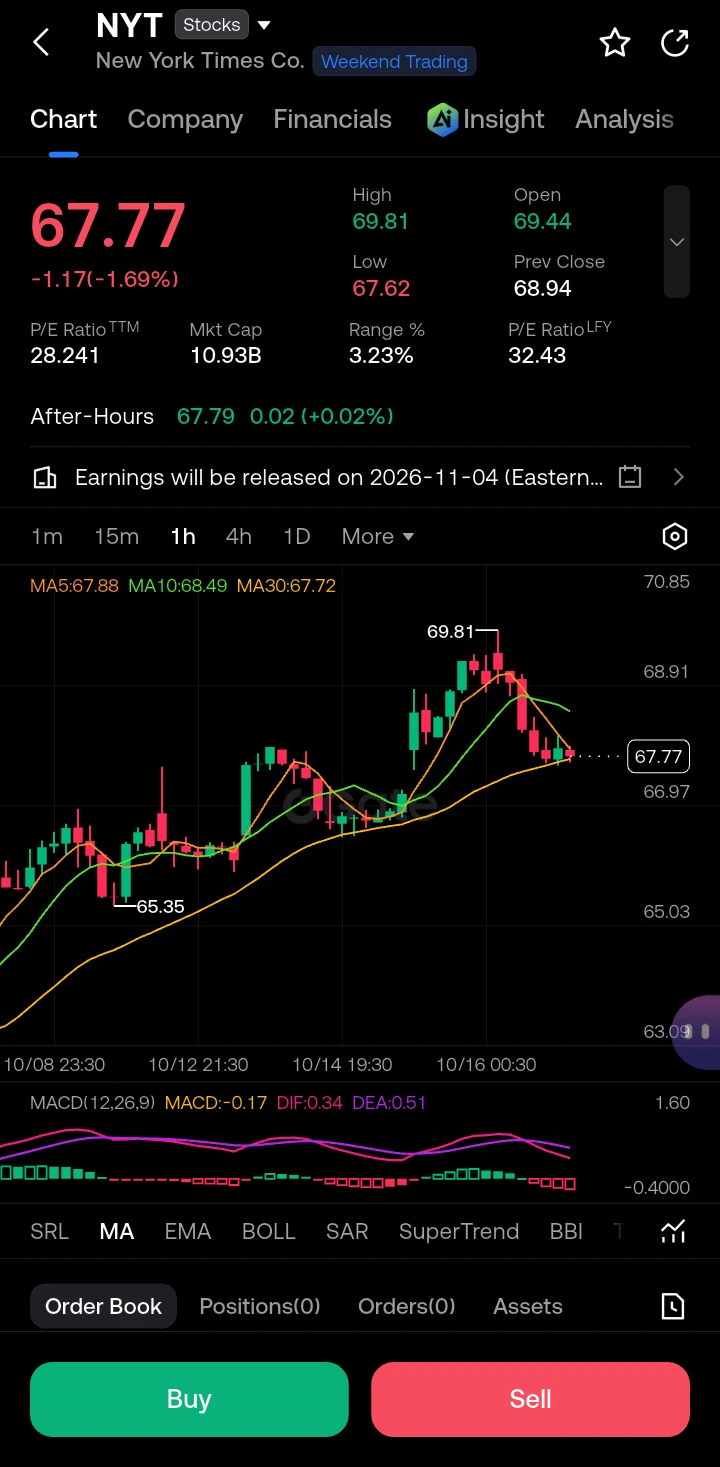Tap the MA10:68.49 legend value
The width and height of the screenshot is (720, 1467).
pyautogui.click(x=178, y=586)
